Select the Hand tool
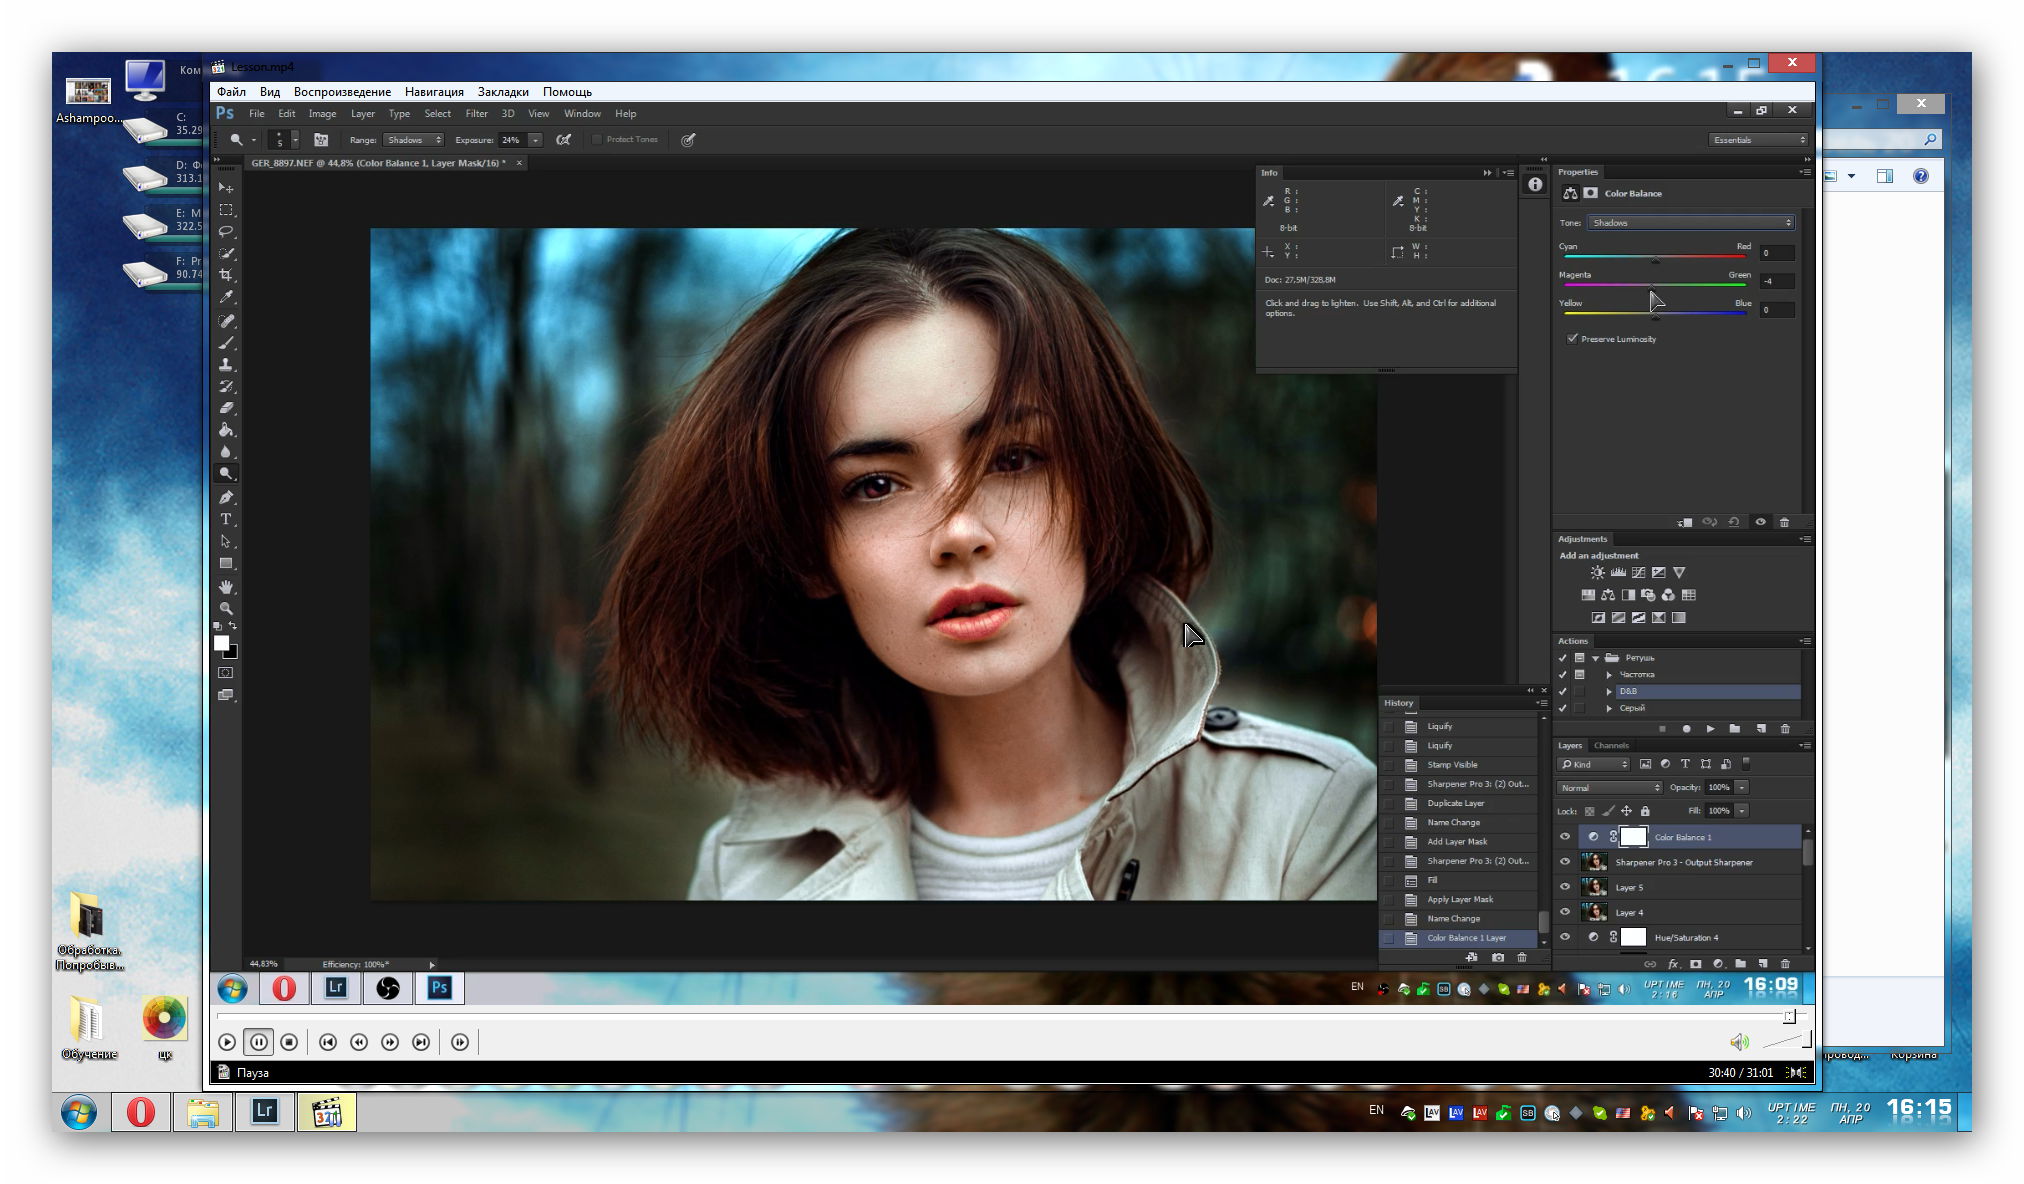This screenshot has width=2024, height=1184. pos(226,587)
